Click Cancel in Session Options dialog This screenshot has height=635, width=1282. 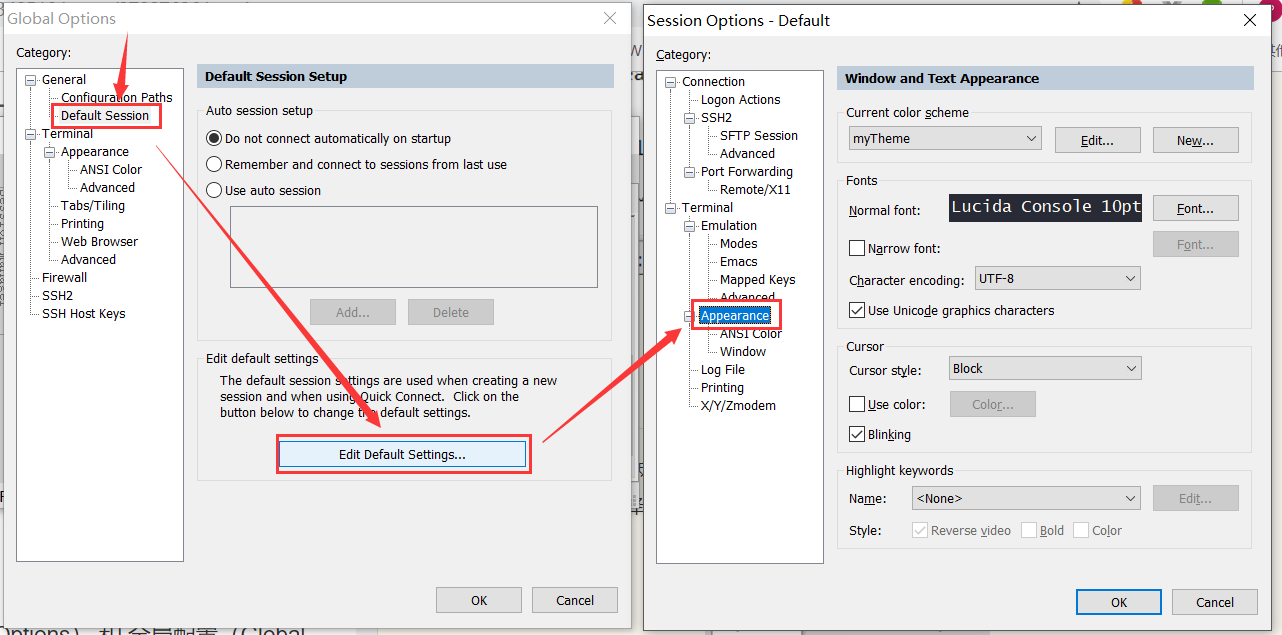tap(1215, 602)
